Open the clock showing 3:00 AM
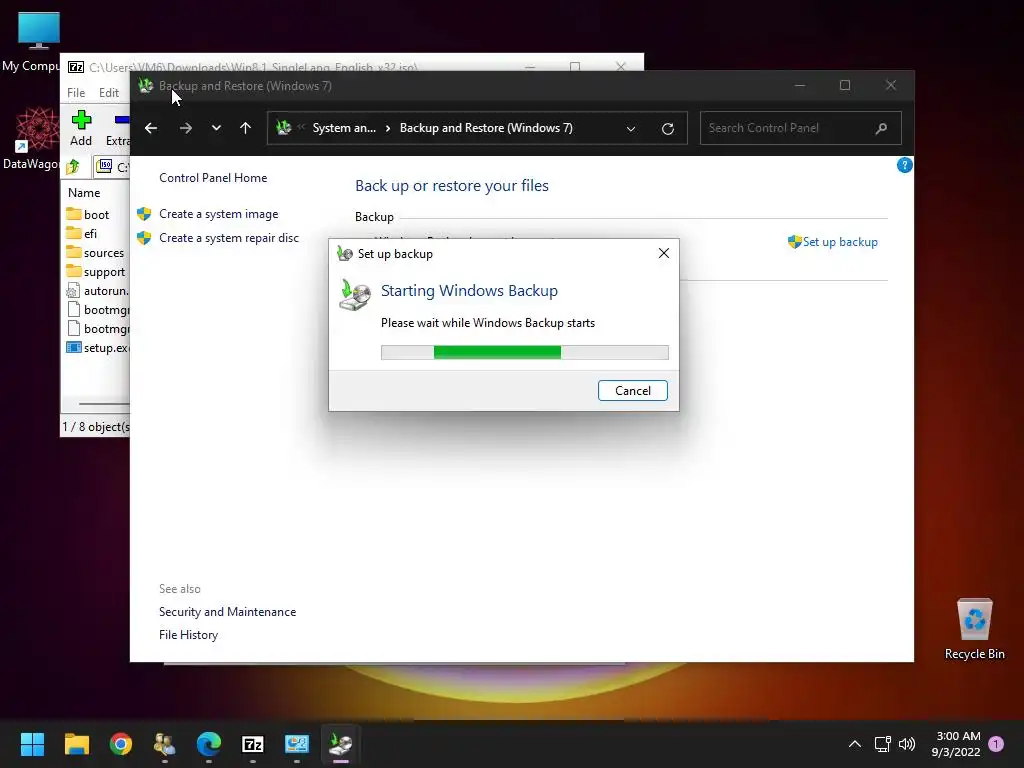The width and height of the screenshot is (1024, 768). 956,744
